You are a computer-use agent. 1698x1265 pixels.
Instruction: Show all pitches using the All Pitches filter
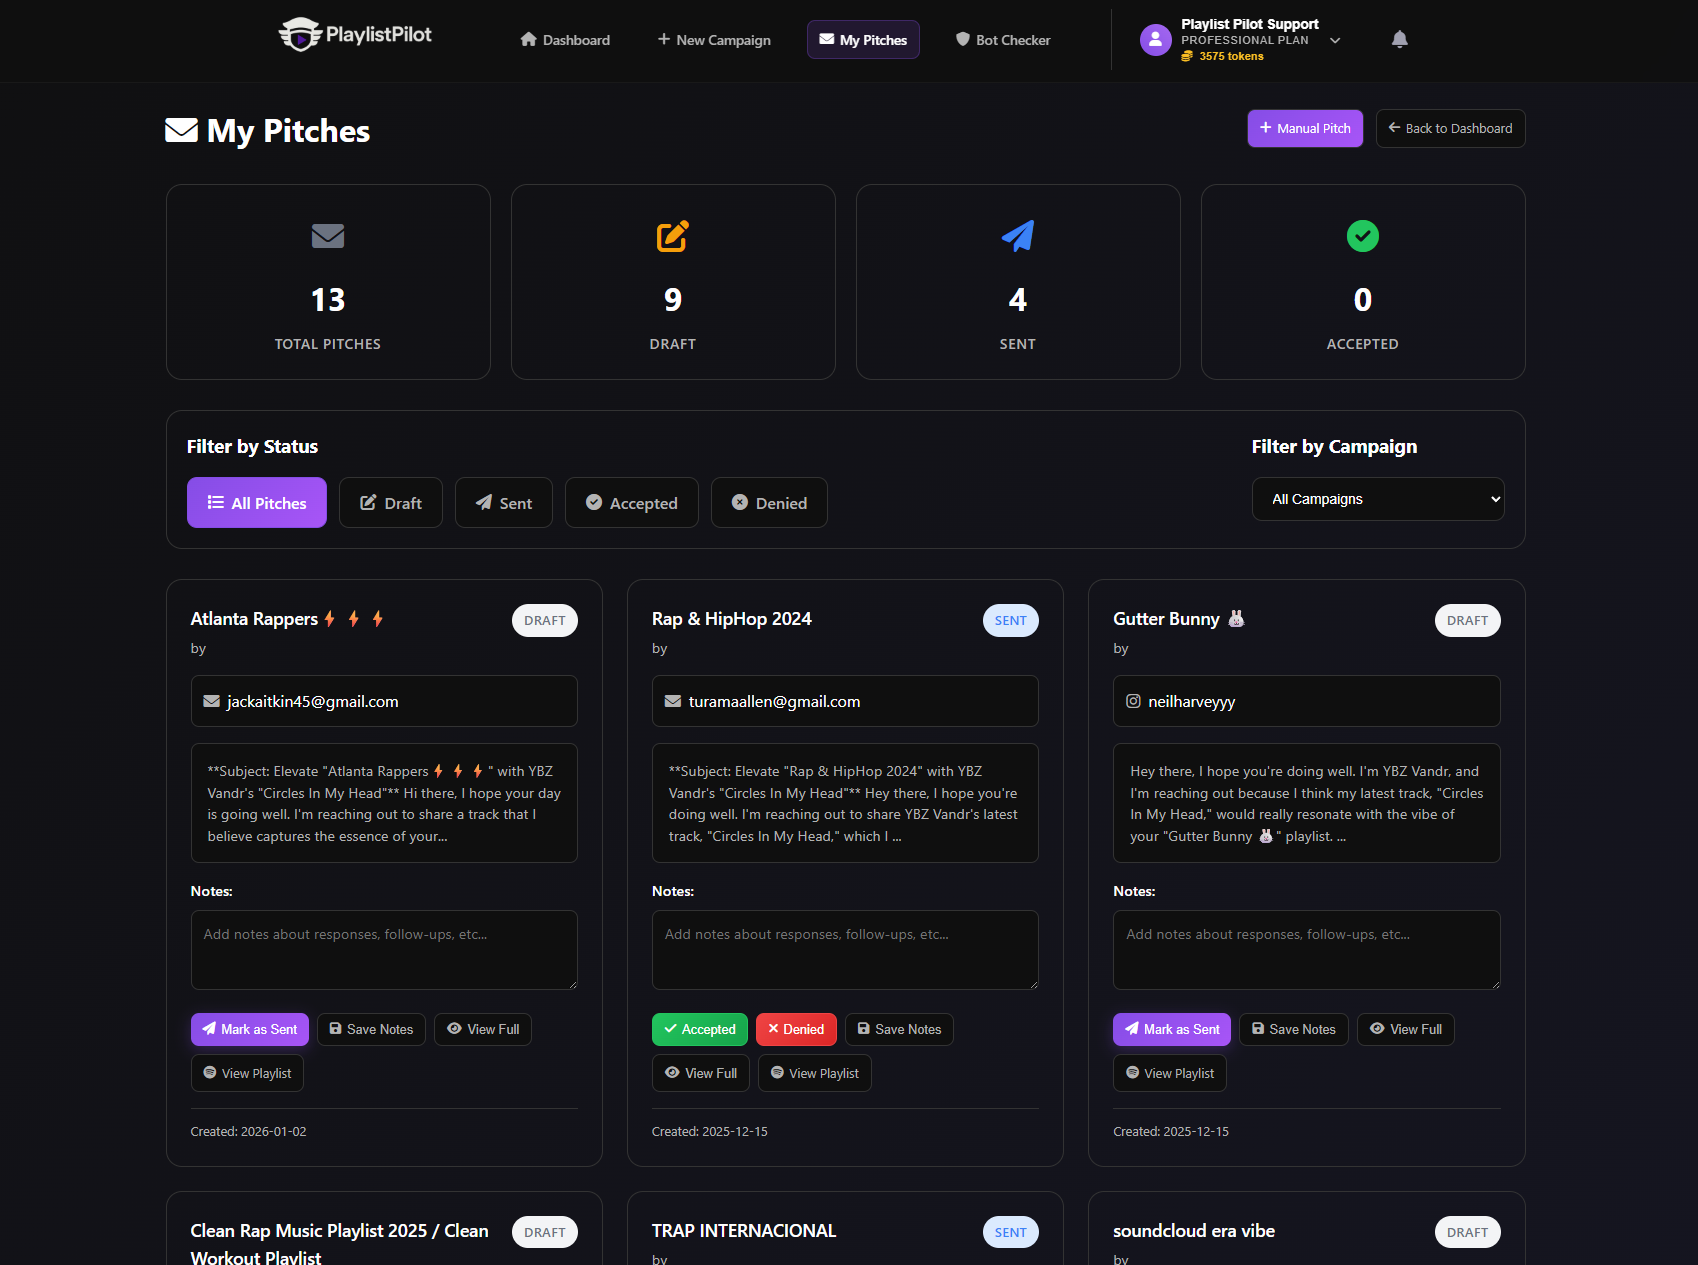pyautogui.click(x=256, y=502)
